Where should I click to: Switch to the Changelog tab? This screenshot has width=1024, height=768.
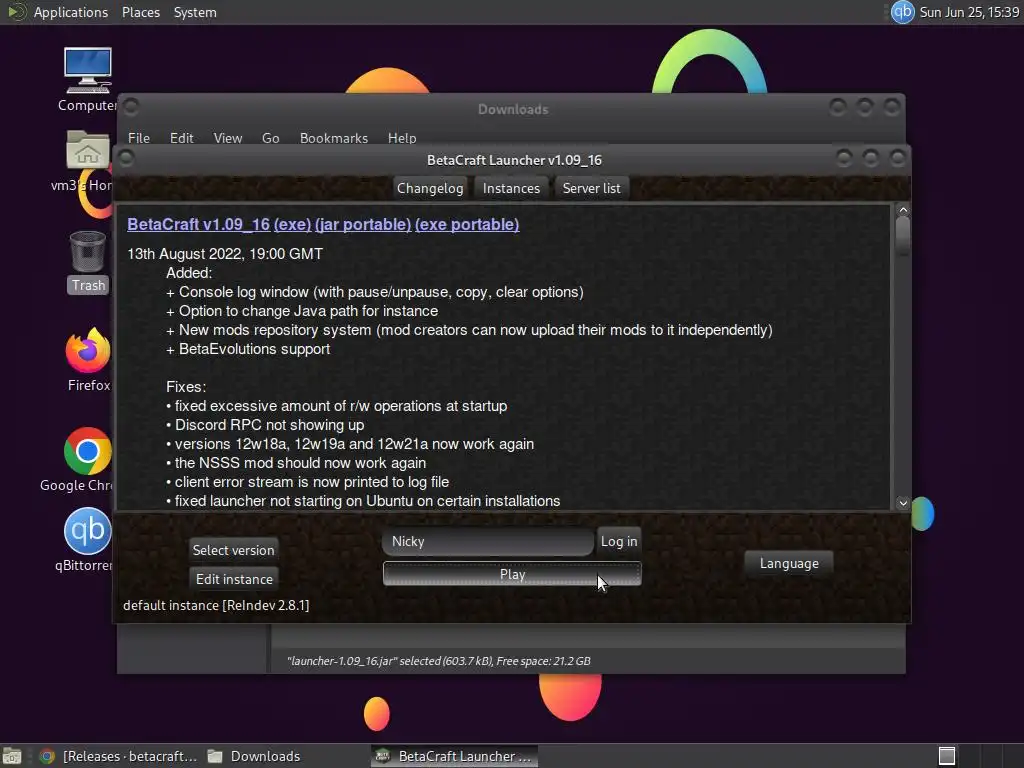pos(430,188)
